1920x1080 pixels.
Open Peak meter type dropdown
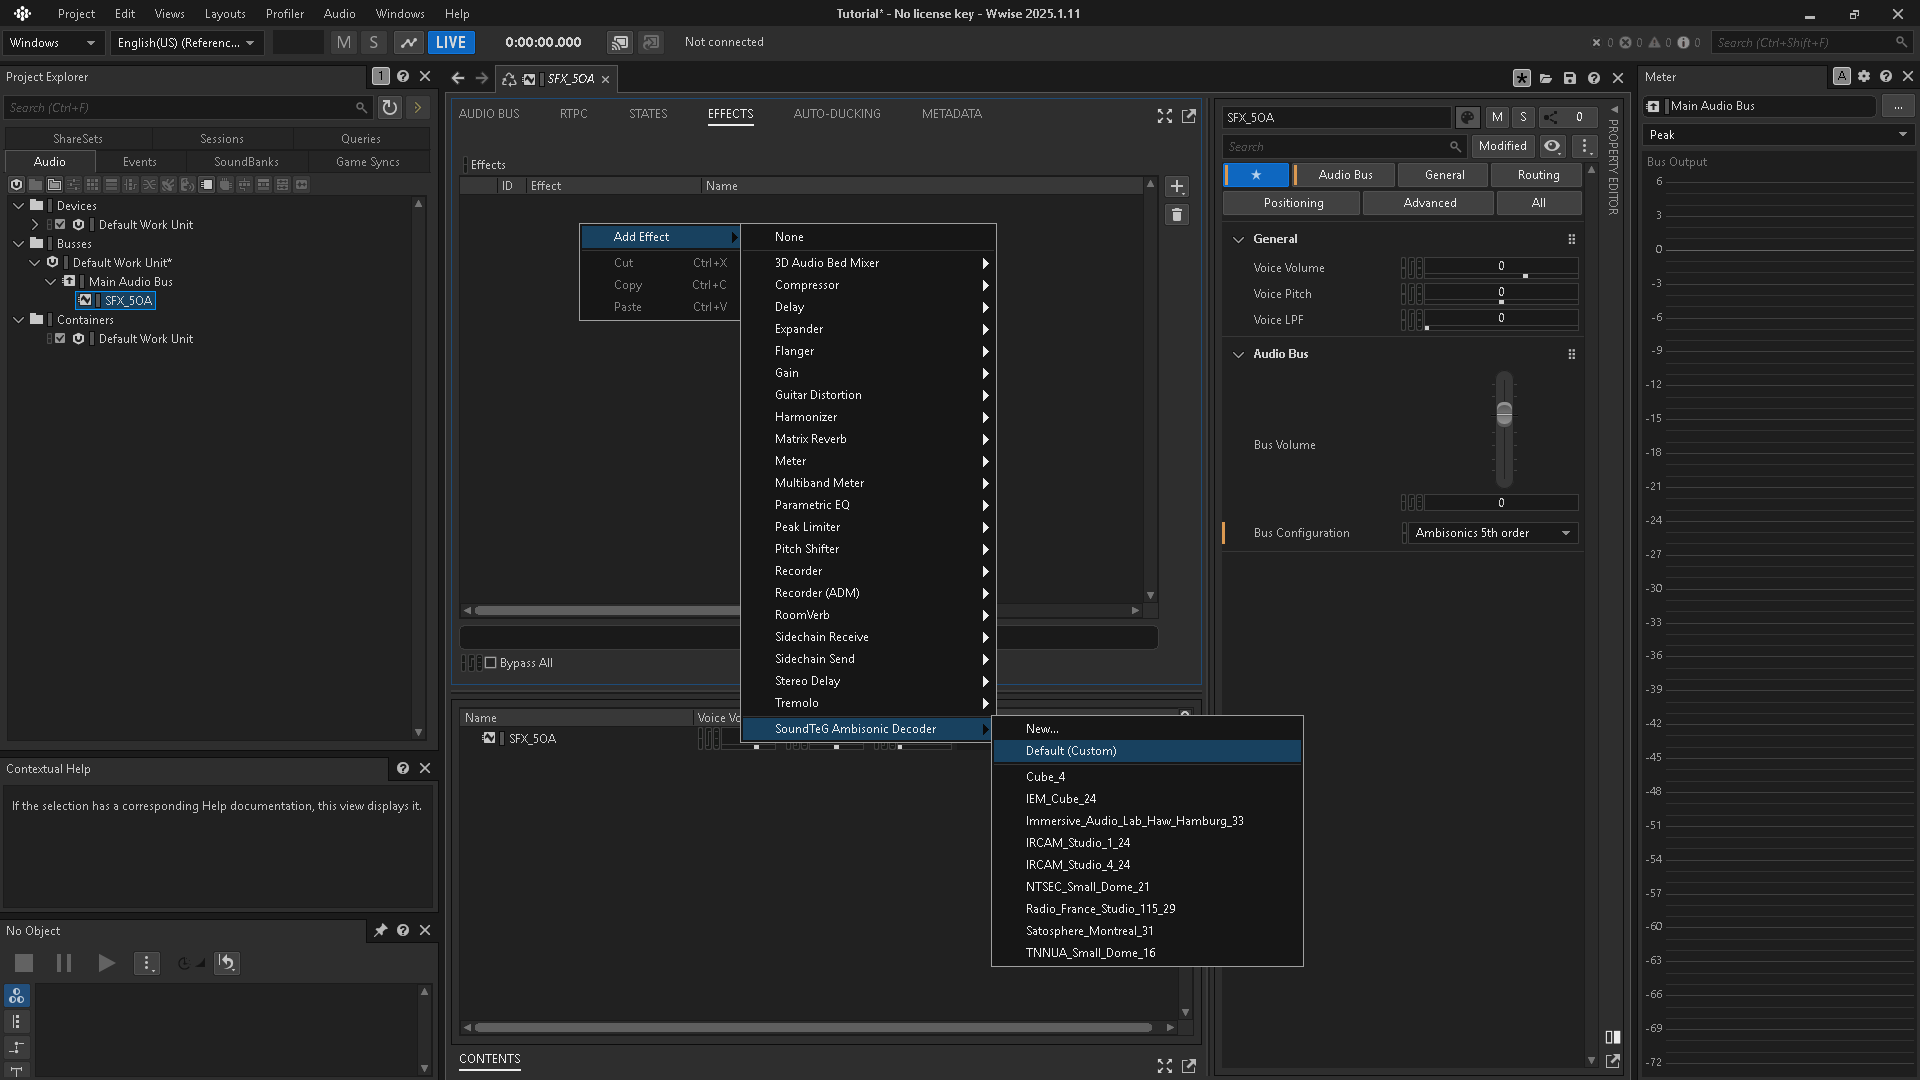[x=1778, y=135]
